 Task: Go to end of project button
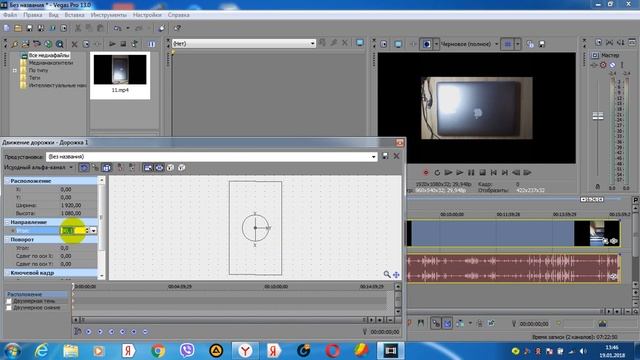505,173
